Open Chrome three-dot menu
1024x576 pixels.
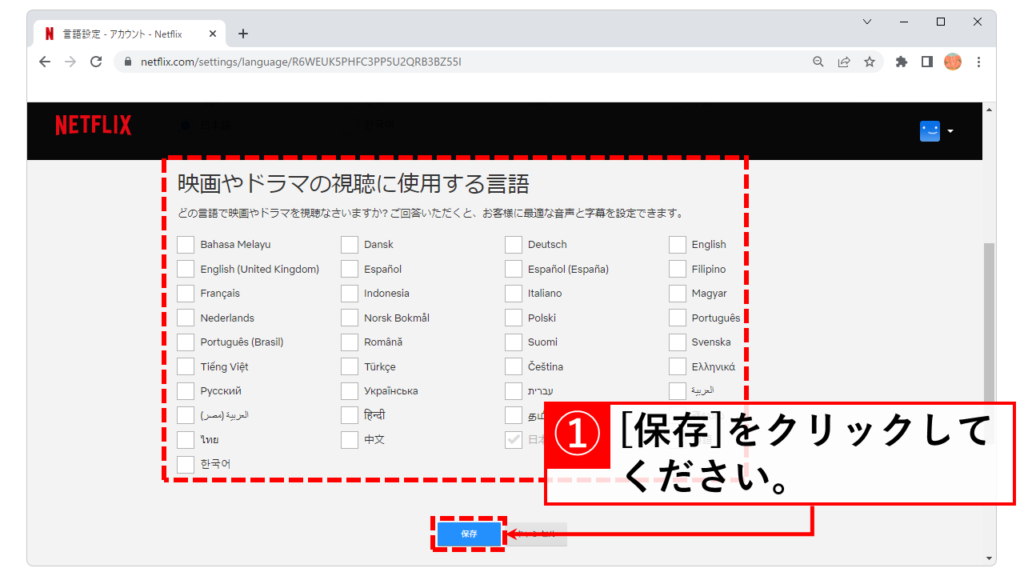(978, 62)
